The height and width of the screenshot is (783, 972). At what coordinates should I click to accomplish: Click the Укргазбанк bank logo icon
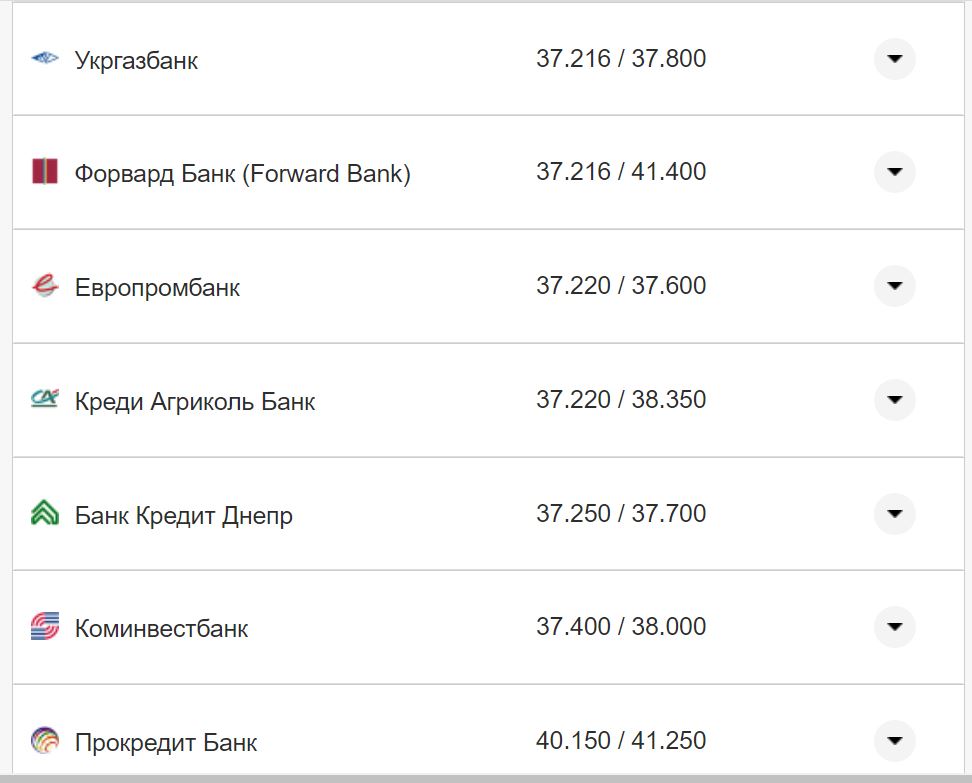[44, 59]
